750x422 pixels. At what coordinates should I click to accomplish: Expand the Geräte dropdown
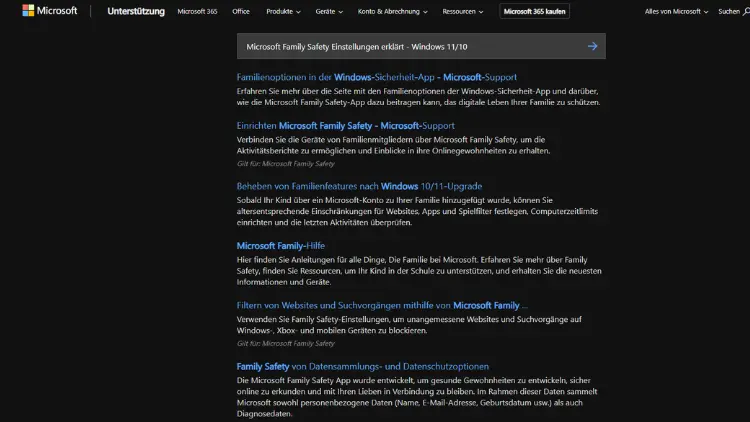point(329,11)
